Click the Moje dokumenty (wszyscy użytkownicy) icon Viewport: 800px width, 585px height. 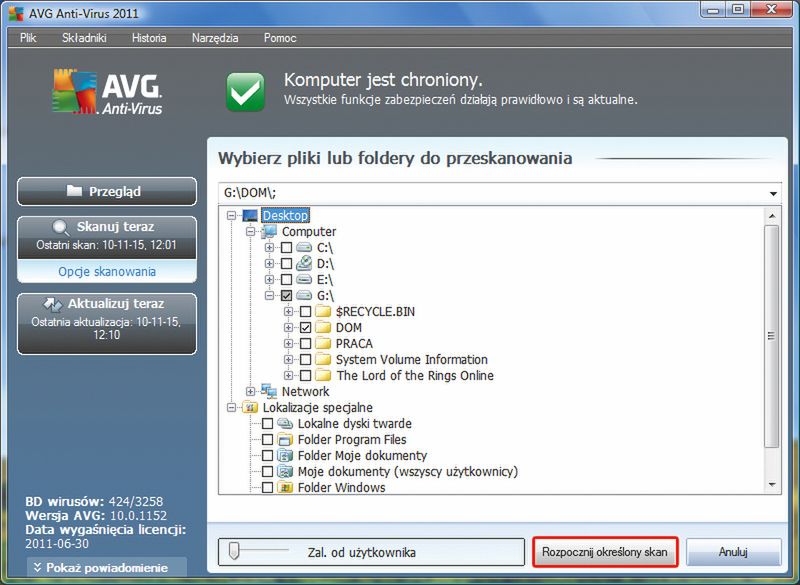(x=285, y=471)
